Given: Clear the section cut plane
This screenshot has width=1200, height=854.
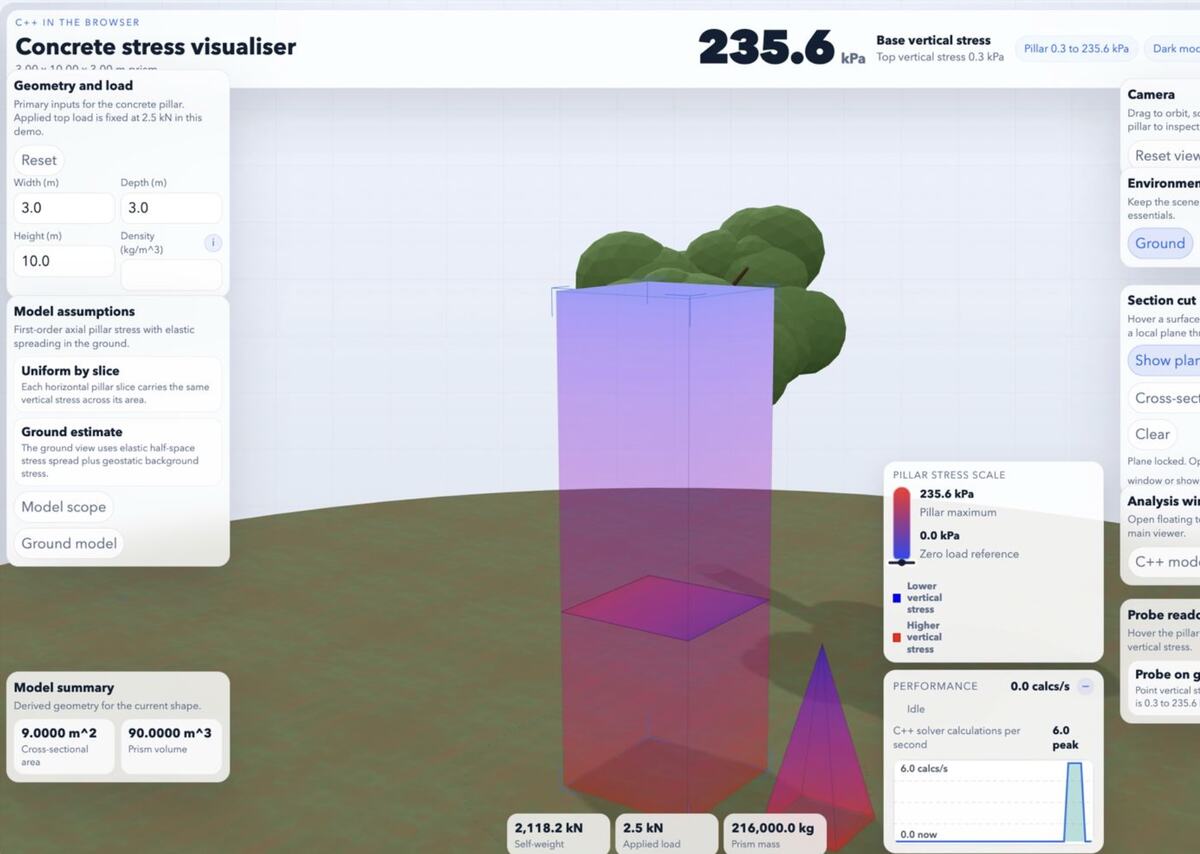Looking at the screenshot, I should [x=1152, y=434].
